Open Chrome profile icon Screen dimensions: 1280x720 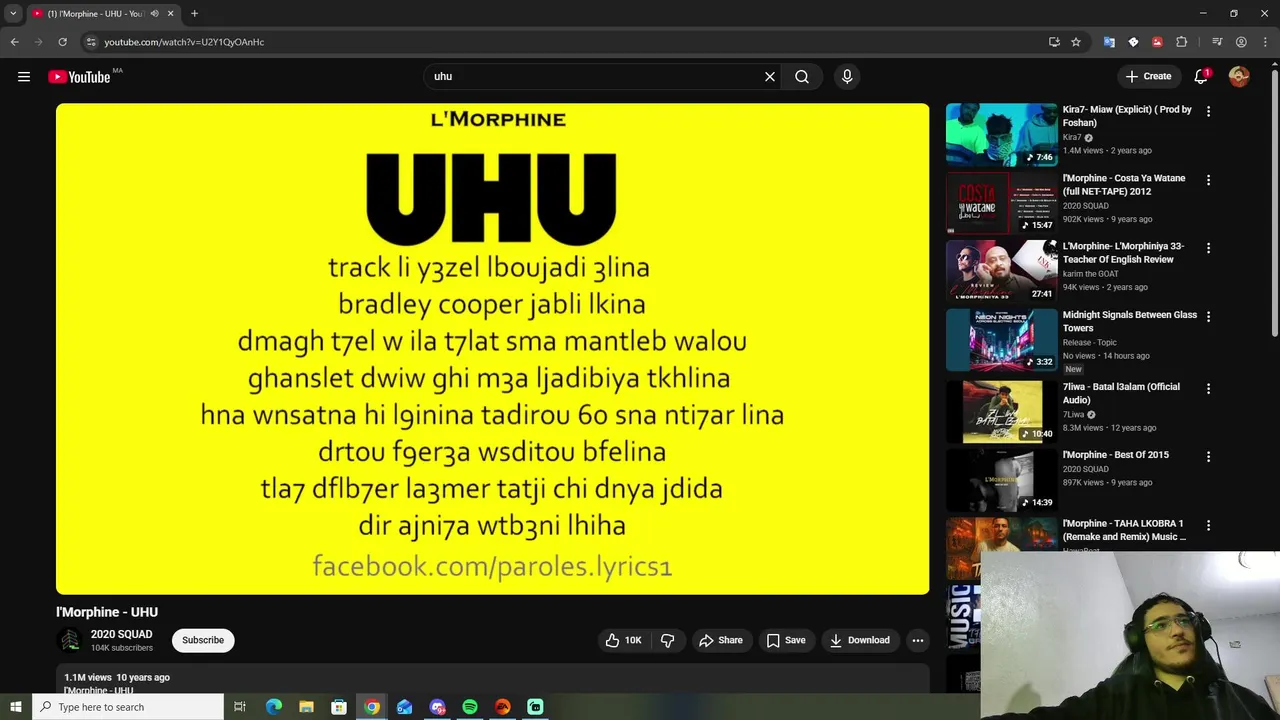tap(1241, 42)
